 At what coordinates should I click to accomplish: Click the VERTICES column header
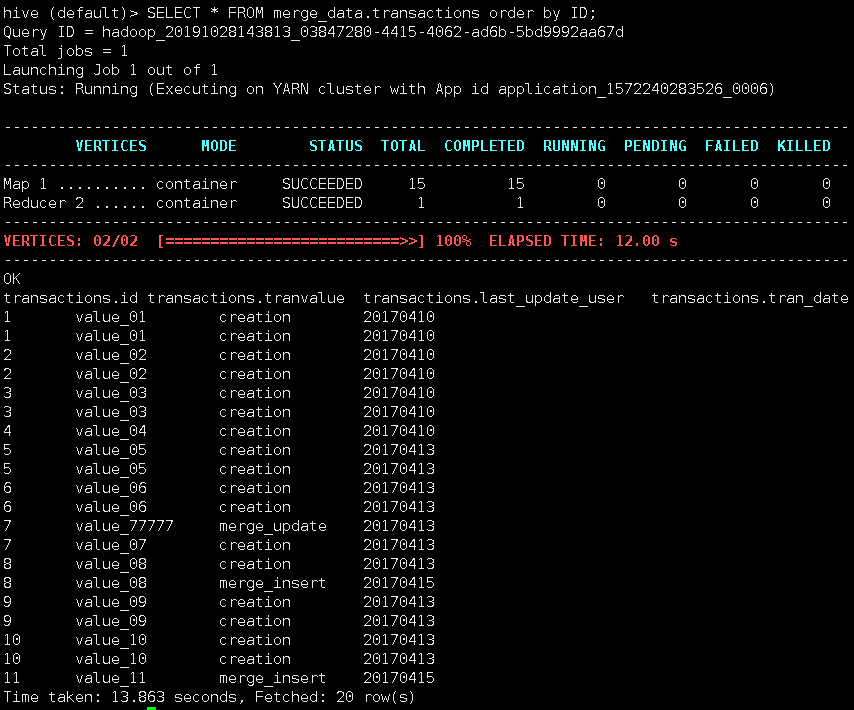tap(110, 145)
